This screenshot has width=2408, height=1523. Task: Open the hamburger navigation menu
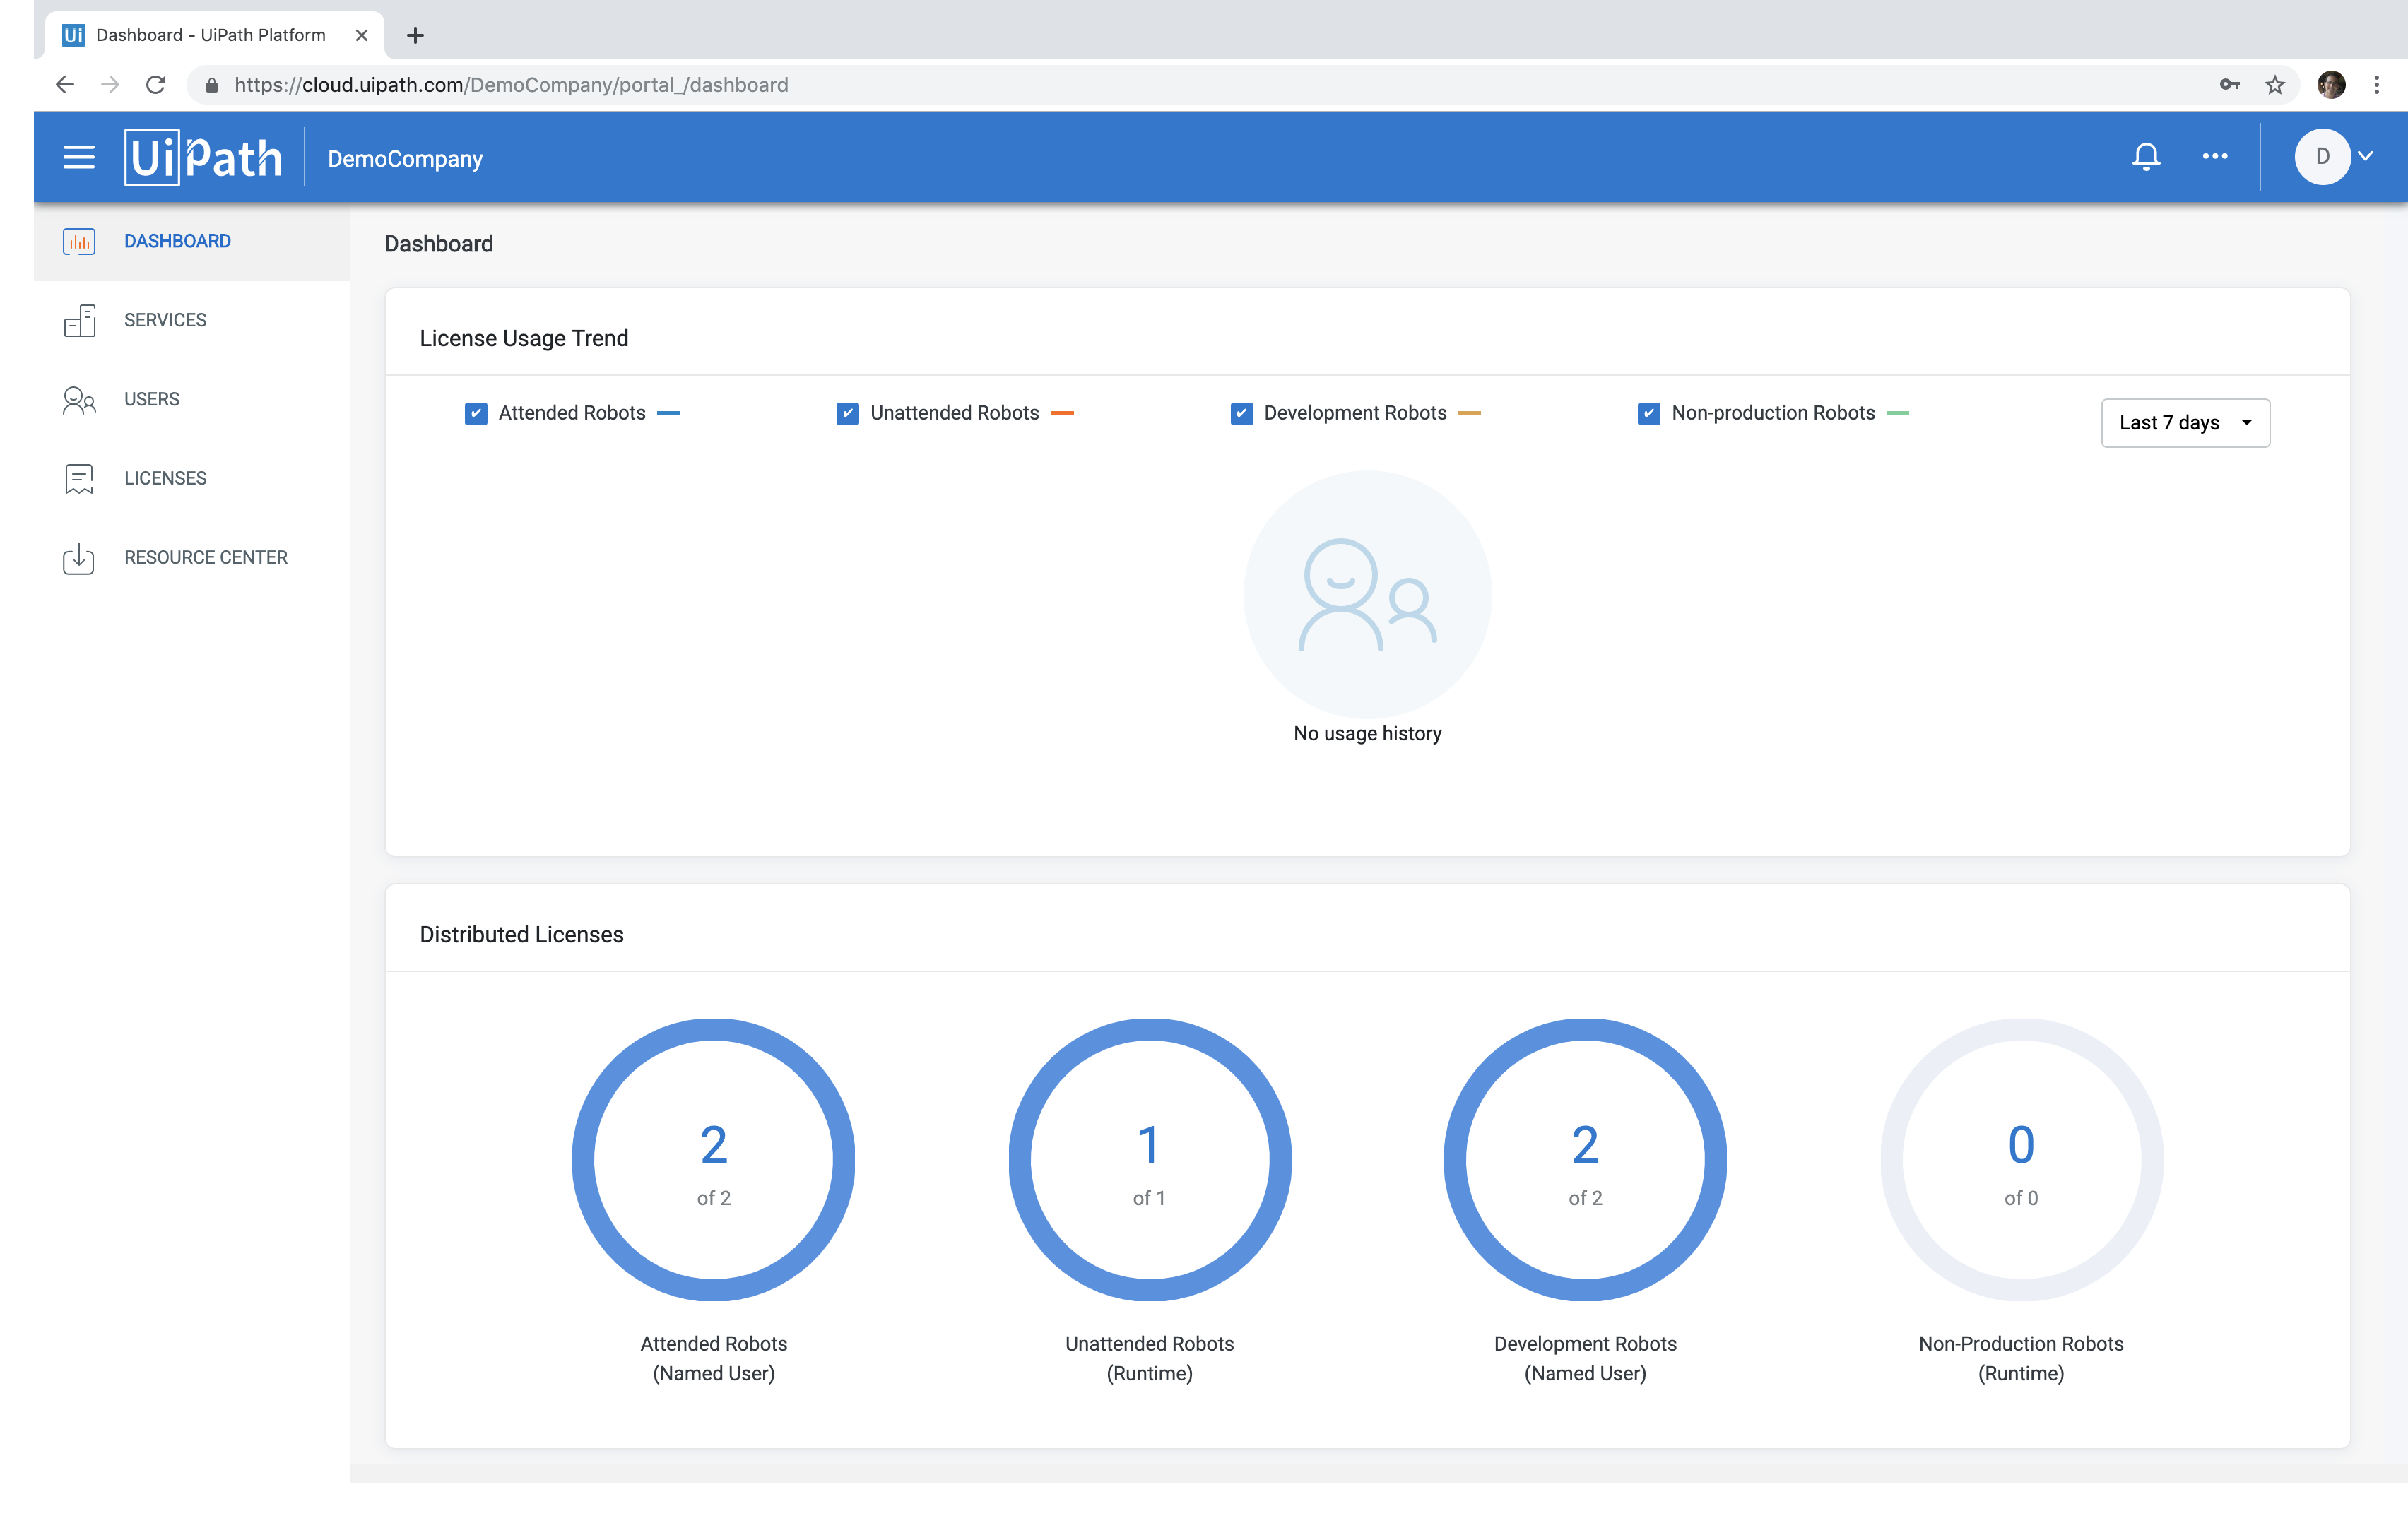(79, 157)
